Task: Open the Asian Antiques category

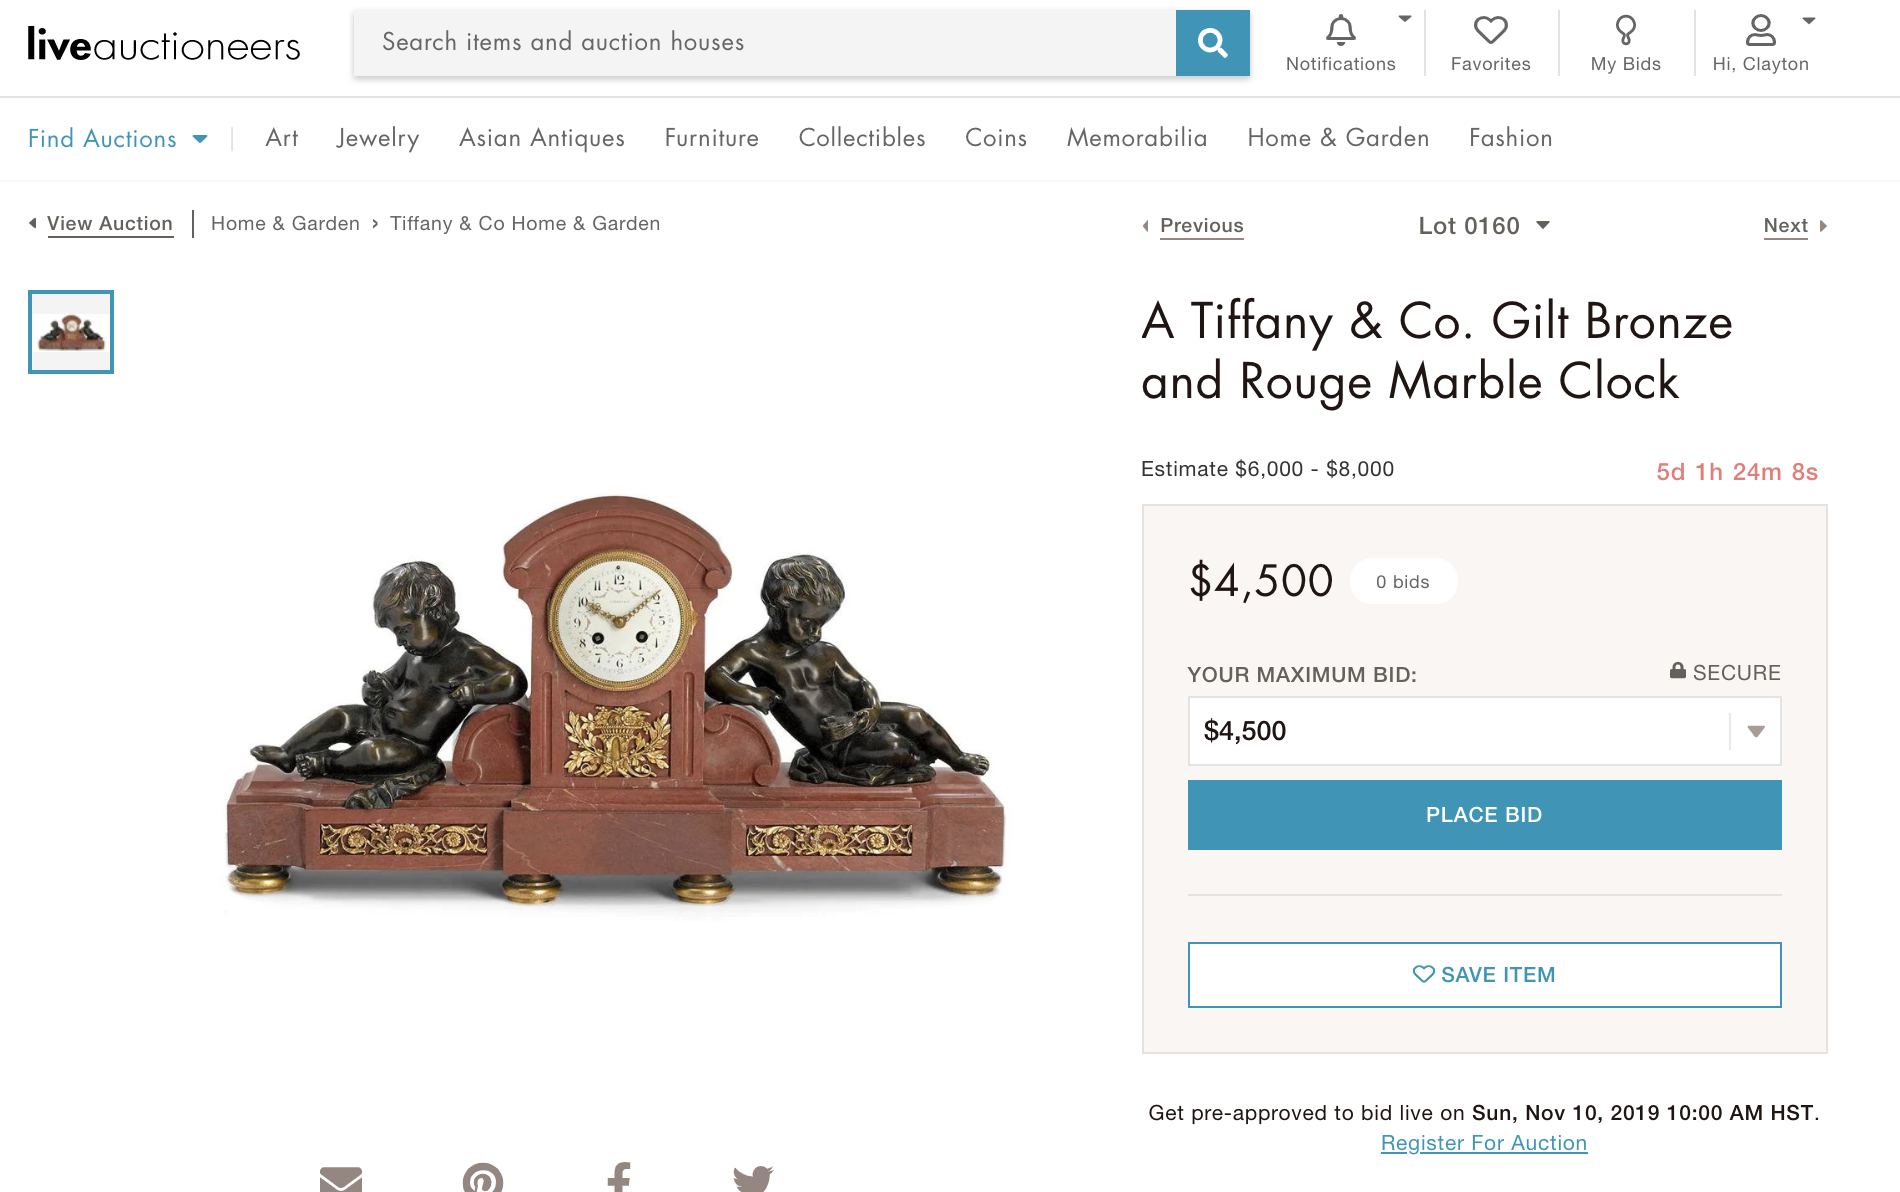Action: (x=542, y=138)
